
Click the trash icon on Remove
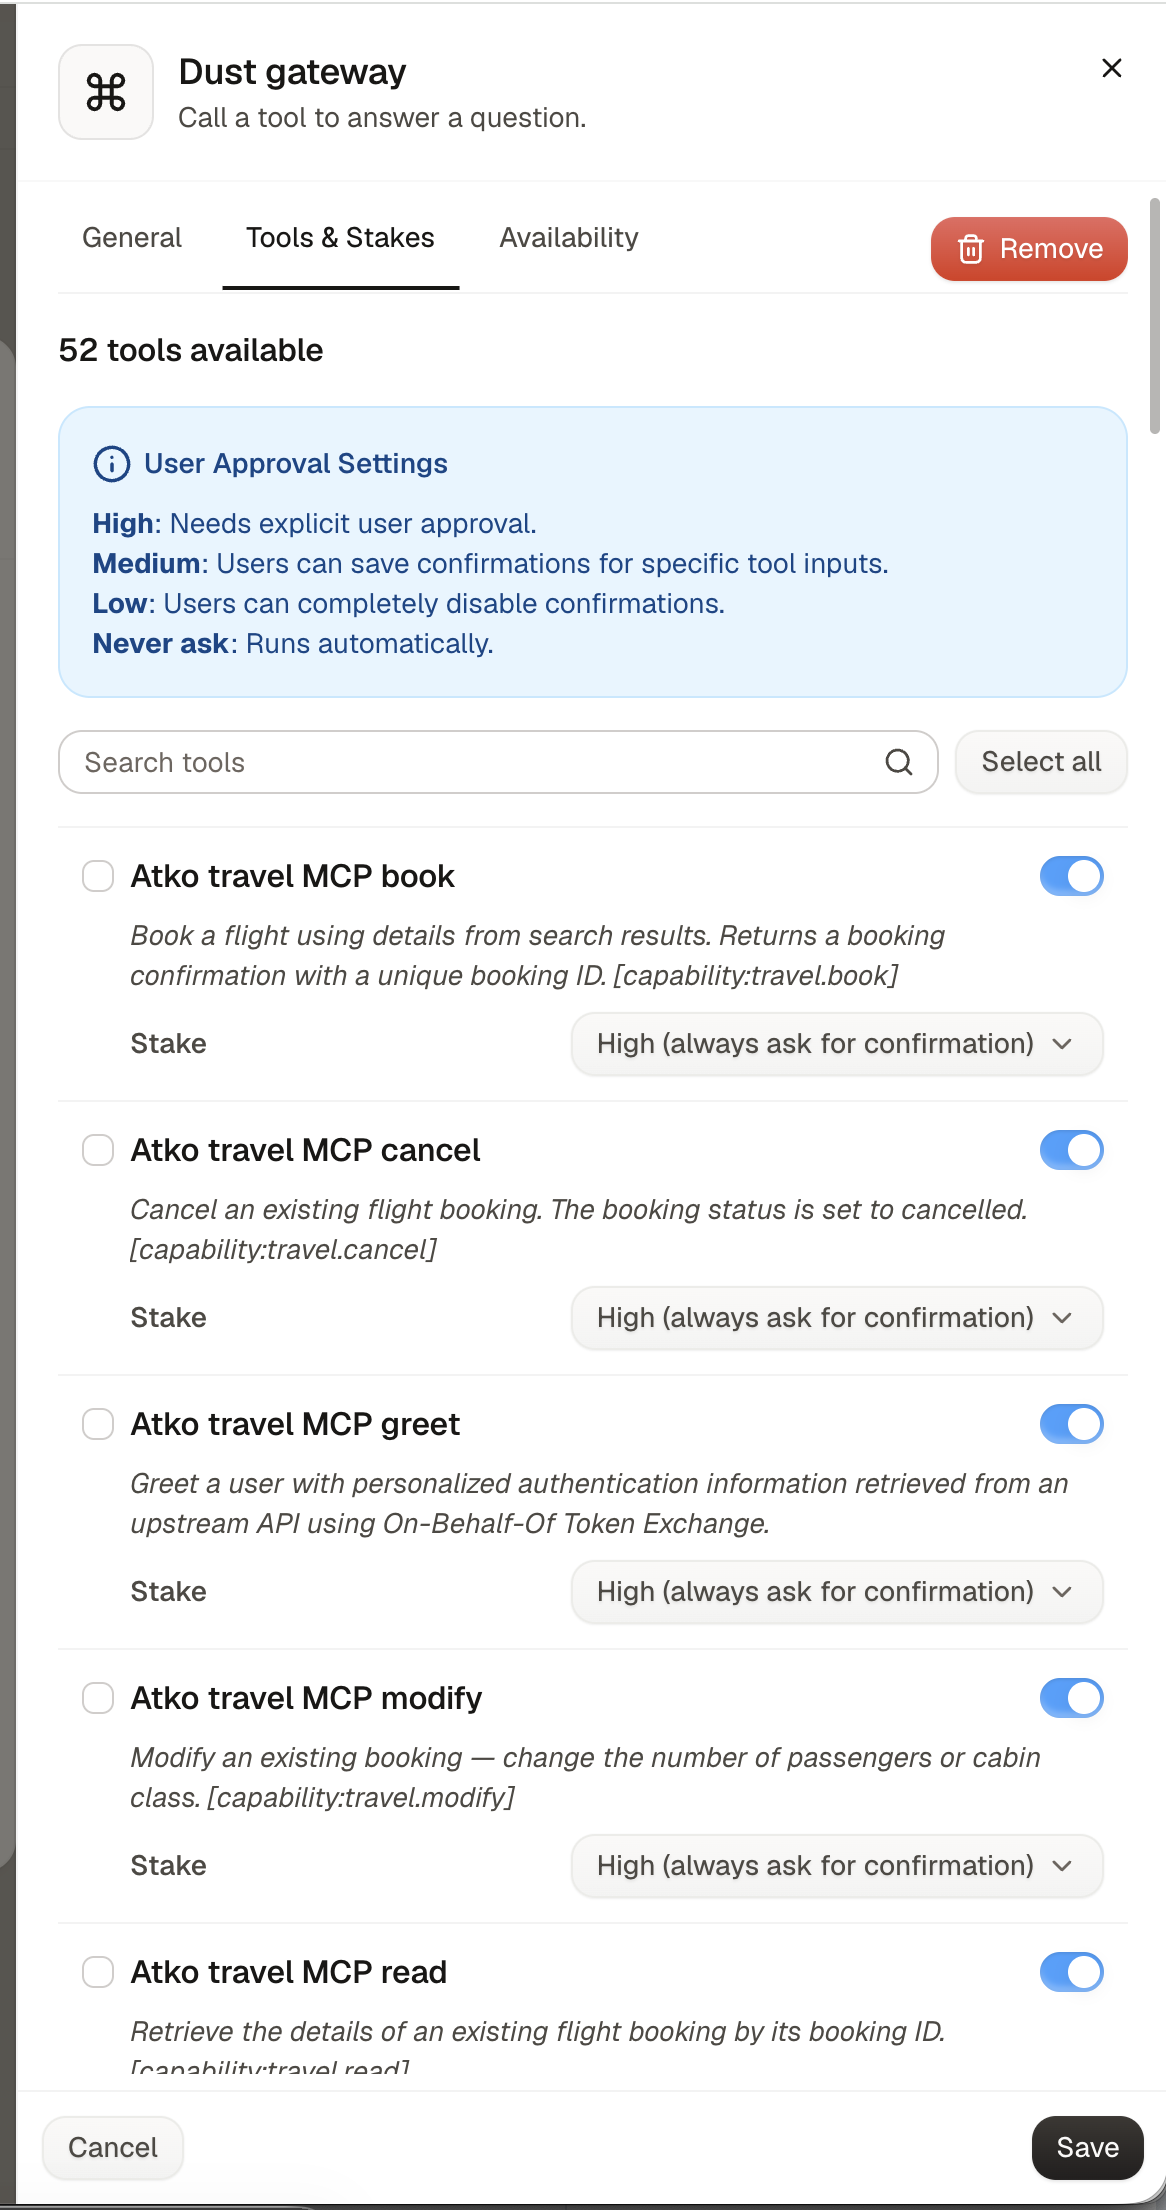(971, 249)
